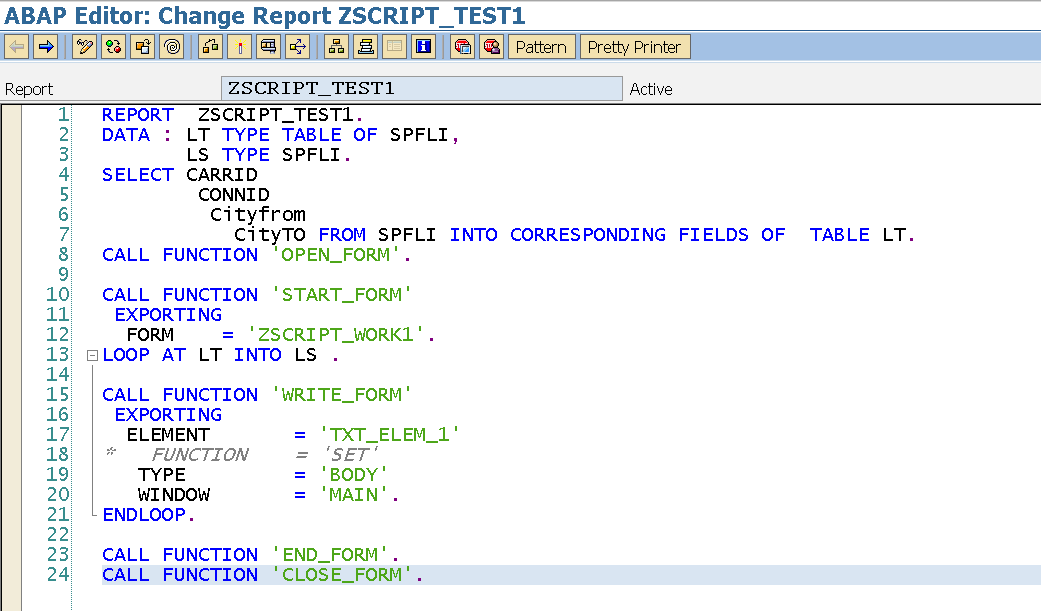
Task: Select the Report name input field
Action: (x=420, y=88)
